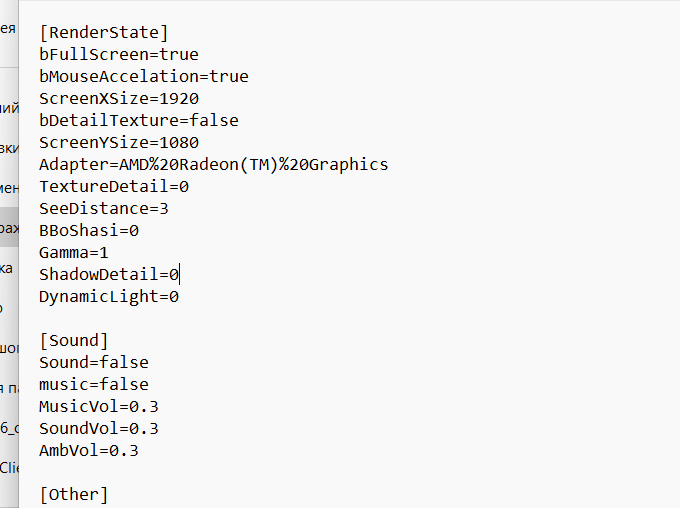The height and width of the screenshot is (508, 680).
Task: Click the [Other] section header
Action: coord(74,495)
